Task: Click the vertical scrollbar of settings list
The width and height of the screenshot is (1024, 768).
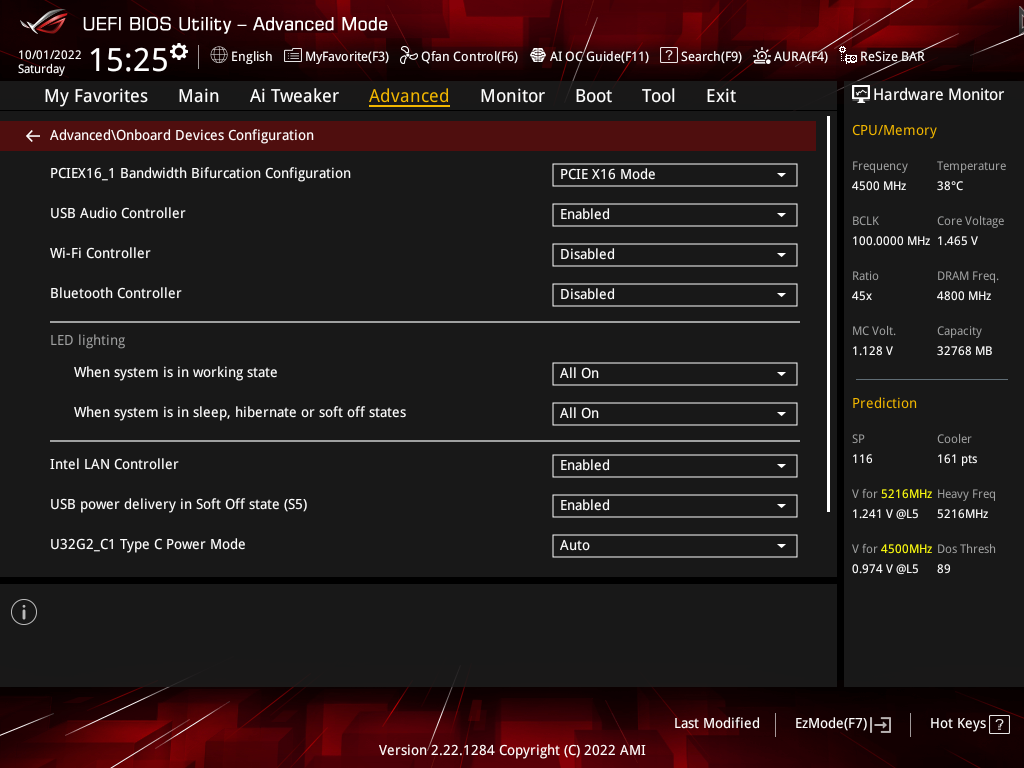Action: [829, 315]
